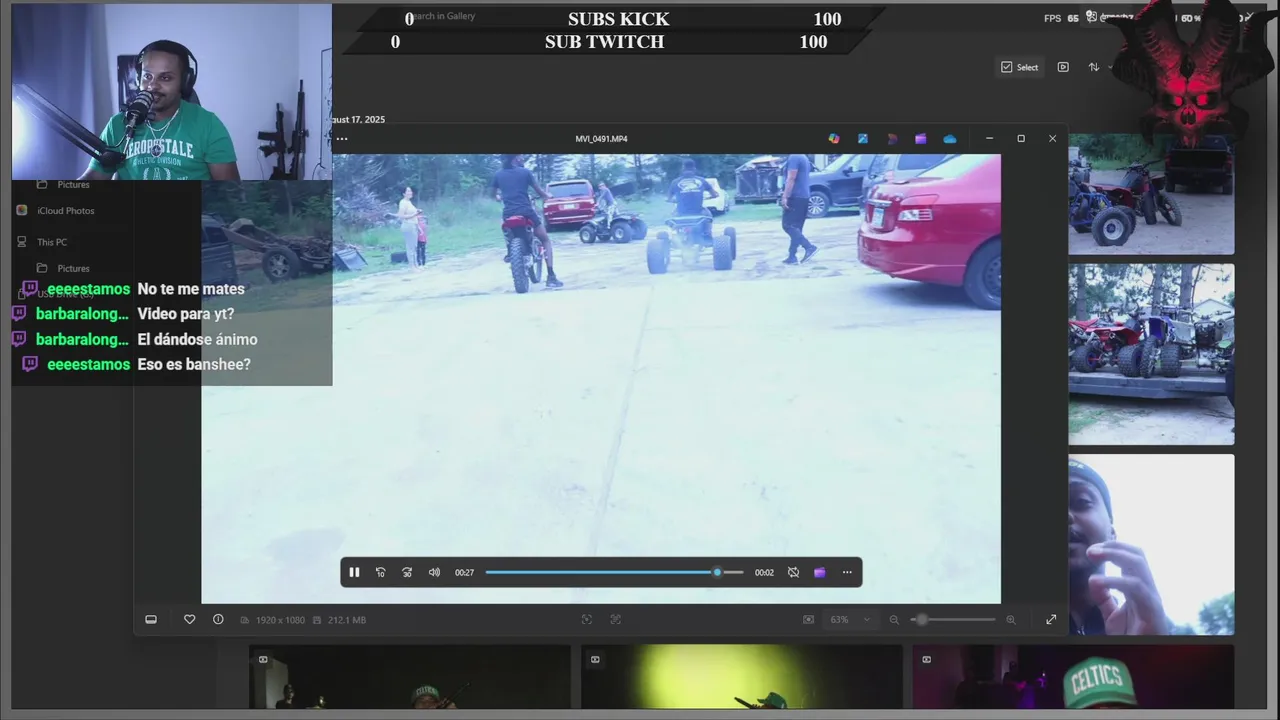The height and width of the screenshot is (720, 1280).
Task: Click the Select checkbox button in gallery
Action: [x=1019, y=67]
